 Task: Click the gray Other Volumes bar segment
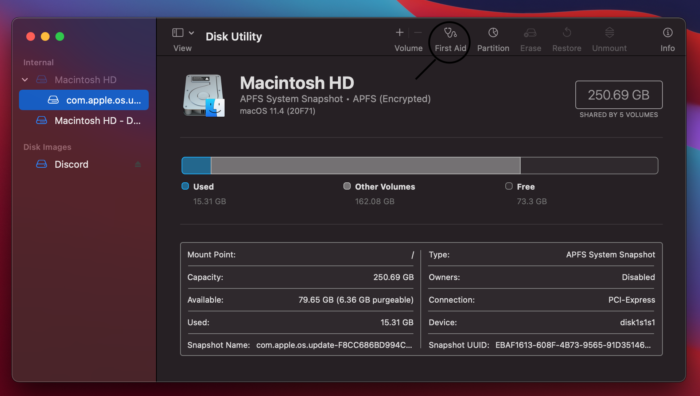[x=366, y=166]
